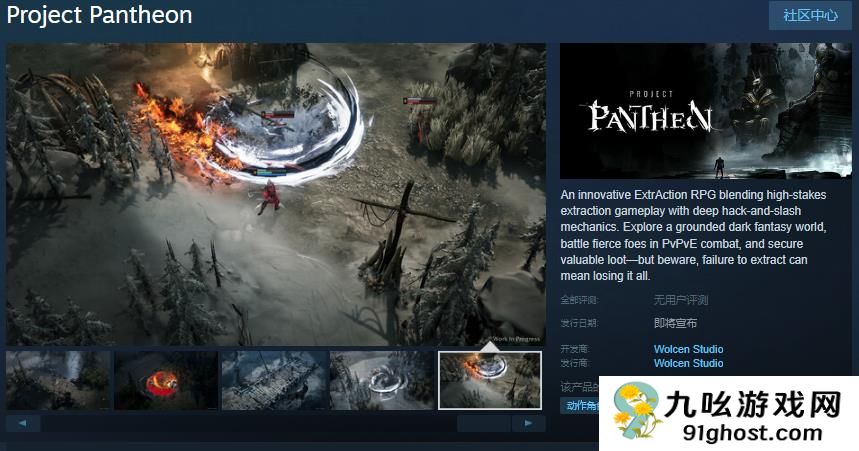Open the 社区中心 community hub button
Image resolution: width=859 pixels, height=451 pixels.
(x=810, y=15)
